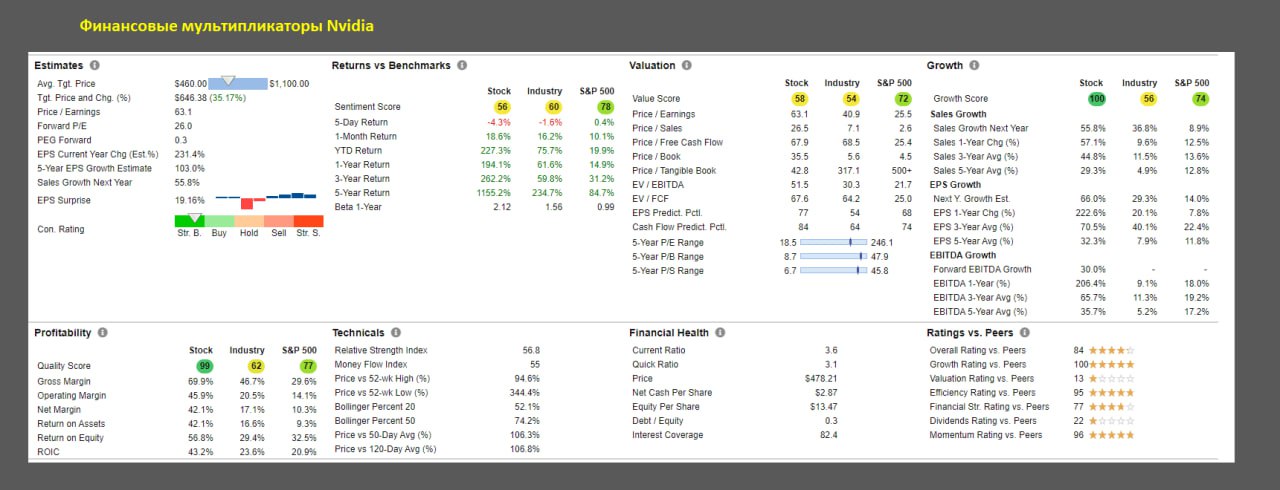Click the Beta 1-Year row label
Screen dimensions: 1280x490
tap(359, 206)
